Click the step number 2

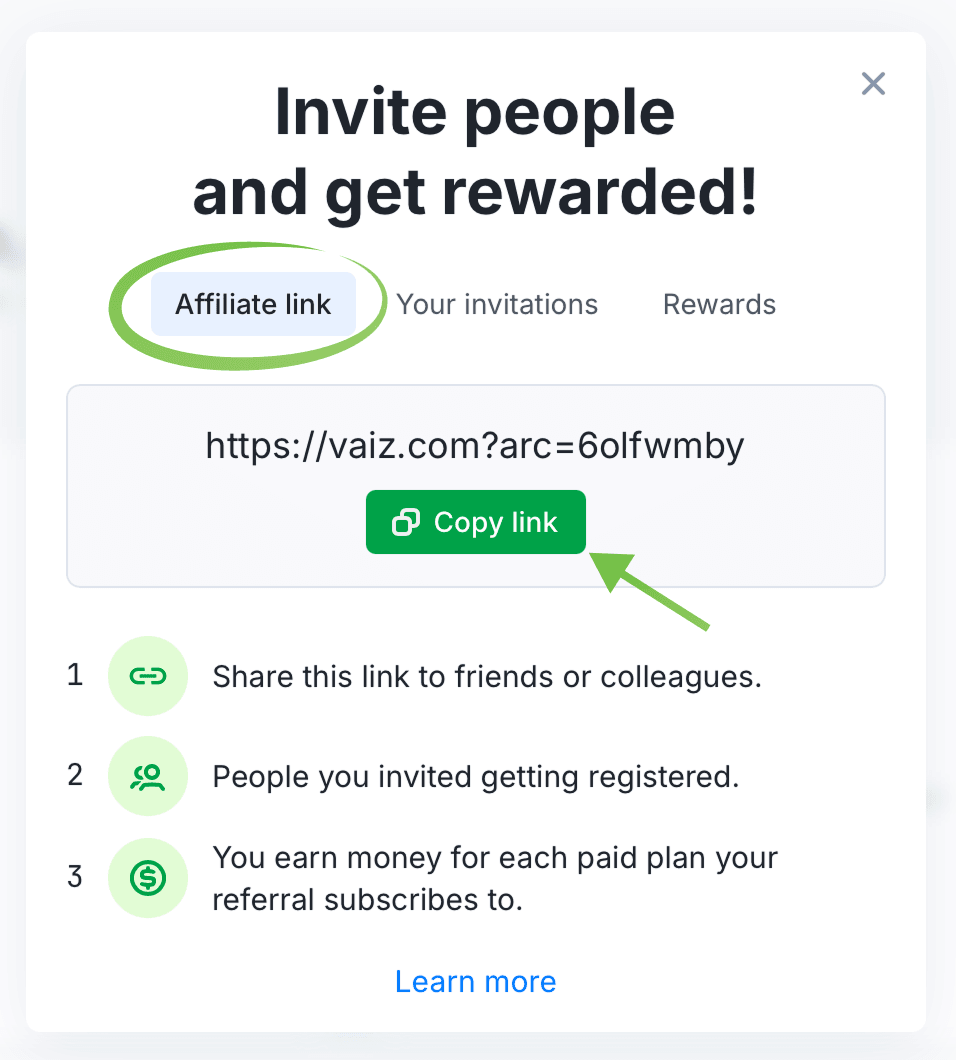[75, 775]
